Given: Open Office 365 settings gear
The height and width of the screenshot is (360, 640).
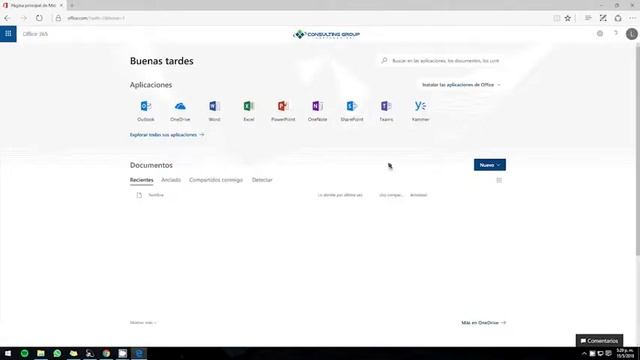Looking at the screenshot, I should point(600,34).
